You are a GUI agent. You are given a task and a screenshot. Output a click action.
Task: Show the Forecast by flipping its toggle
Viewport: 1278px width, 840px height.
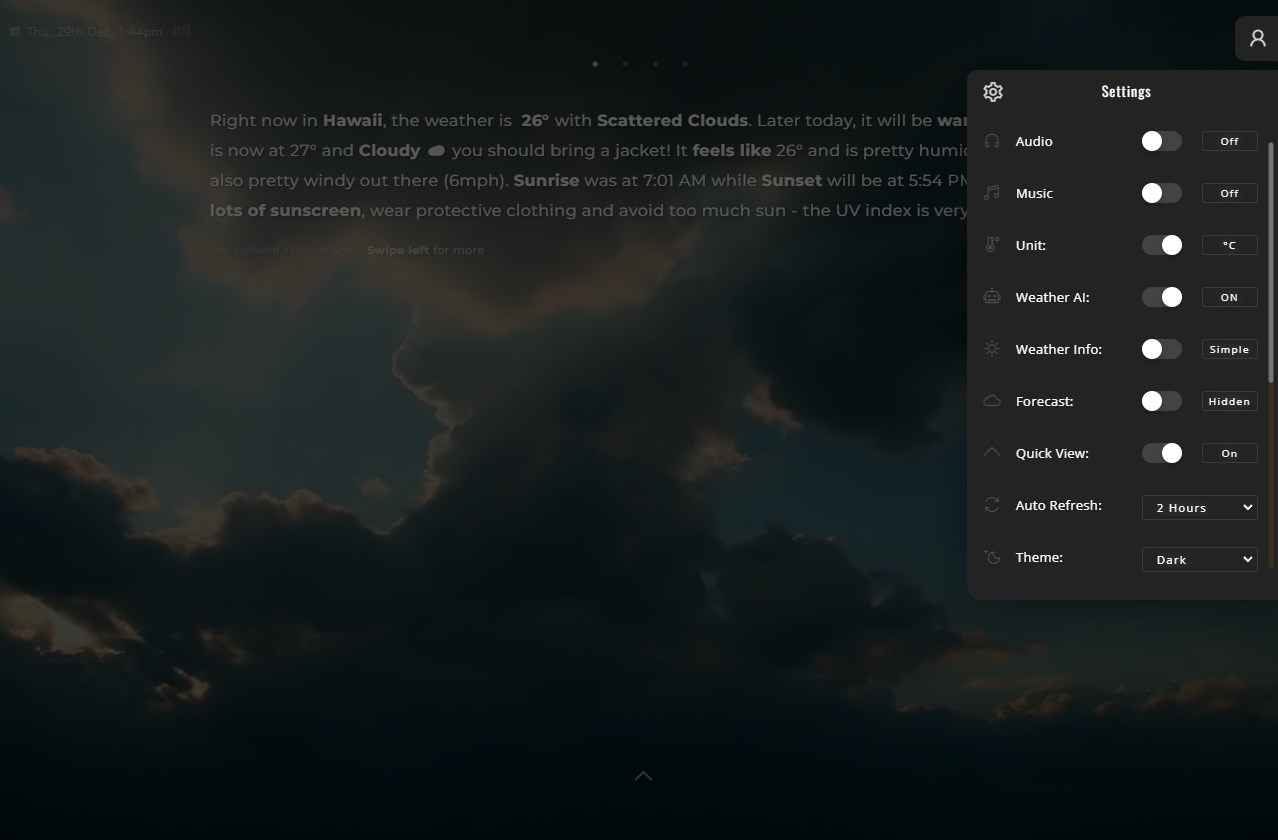[x=1161, y=401]
